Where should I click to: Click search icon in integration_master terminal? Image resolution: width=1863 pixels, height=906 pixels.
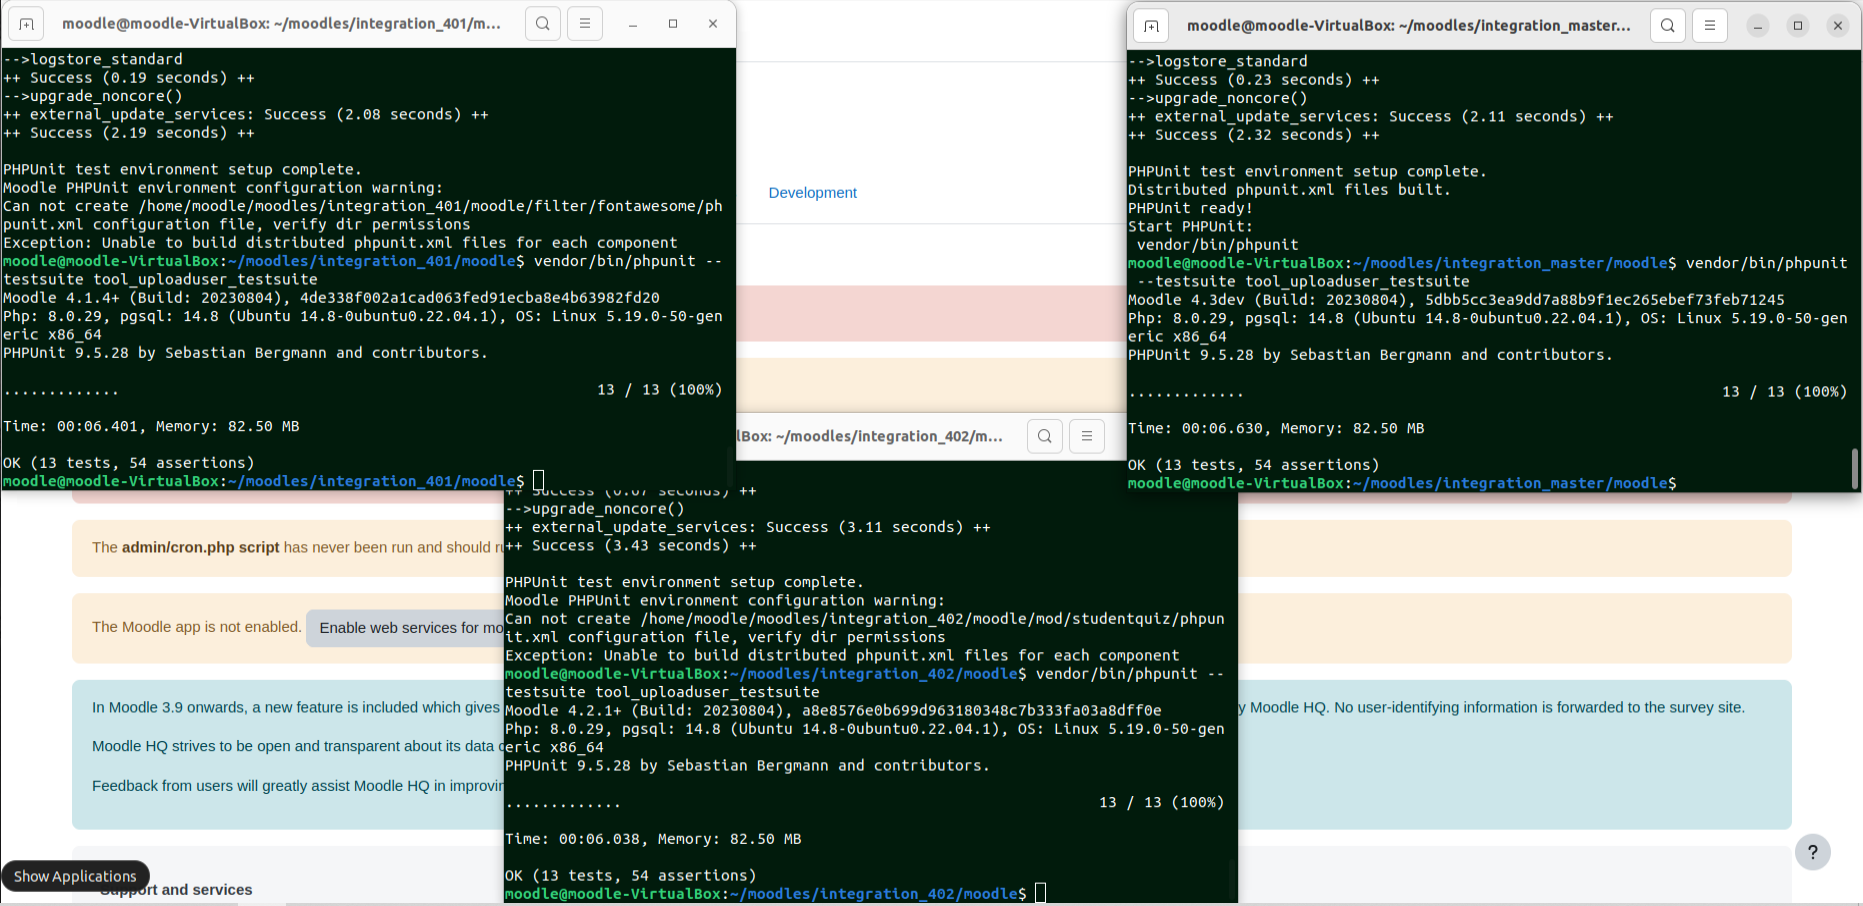[1668, 26]
